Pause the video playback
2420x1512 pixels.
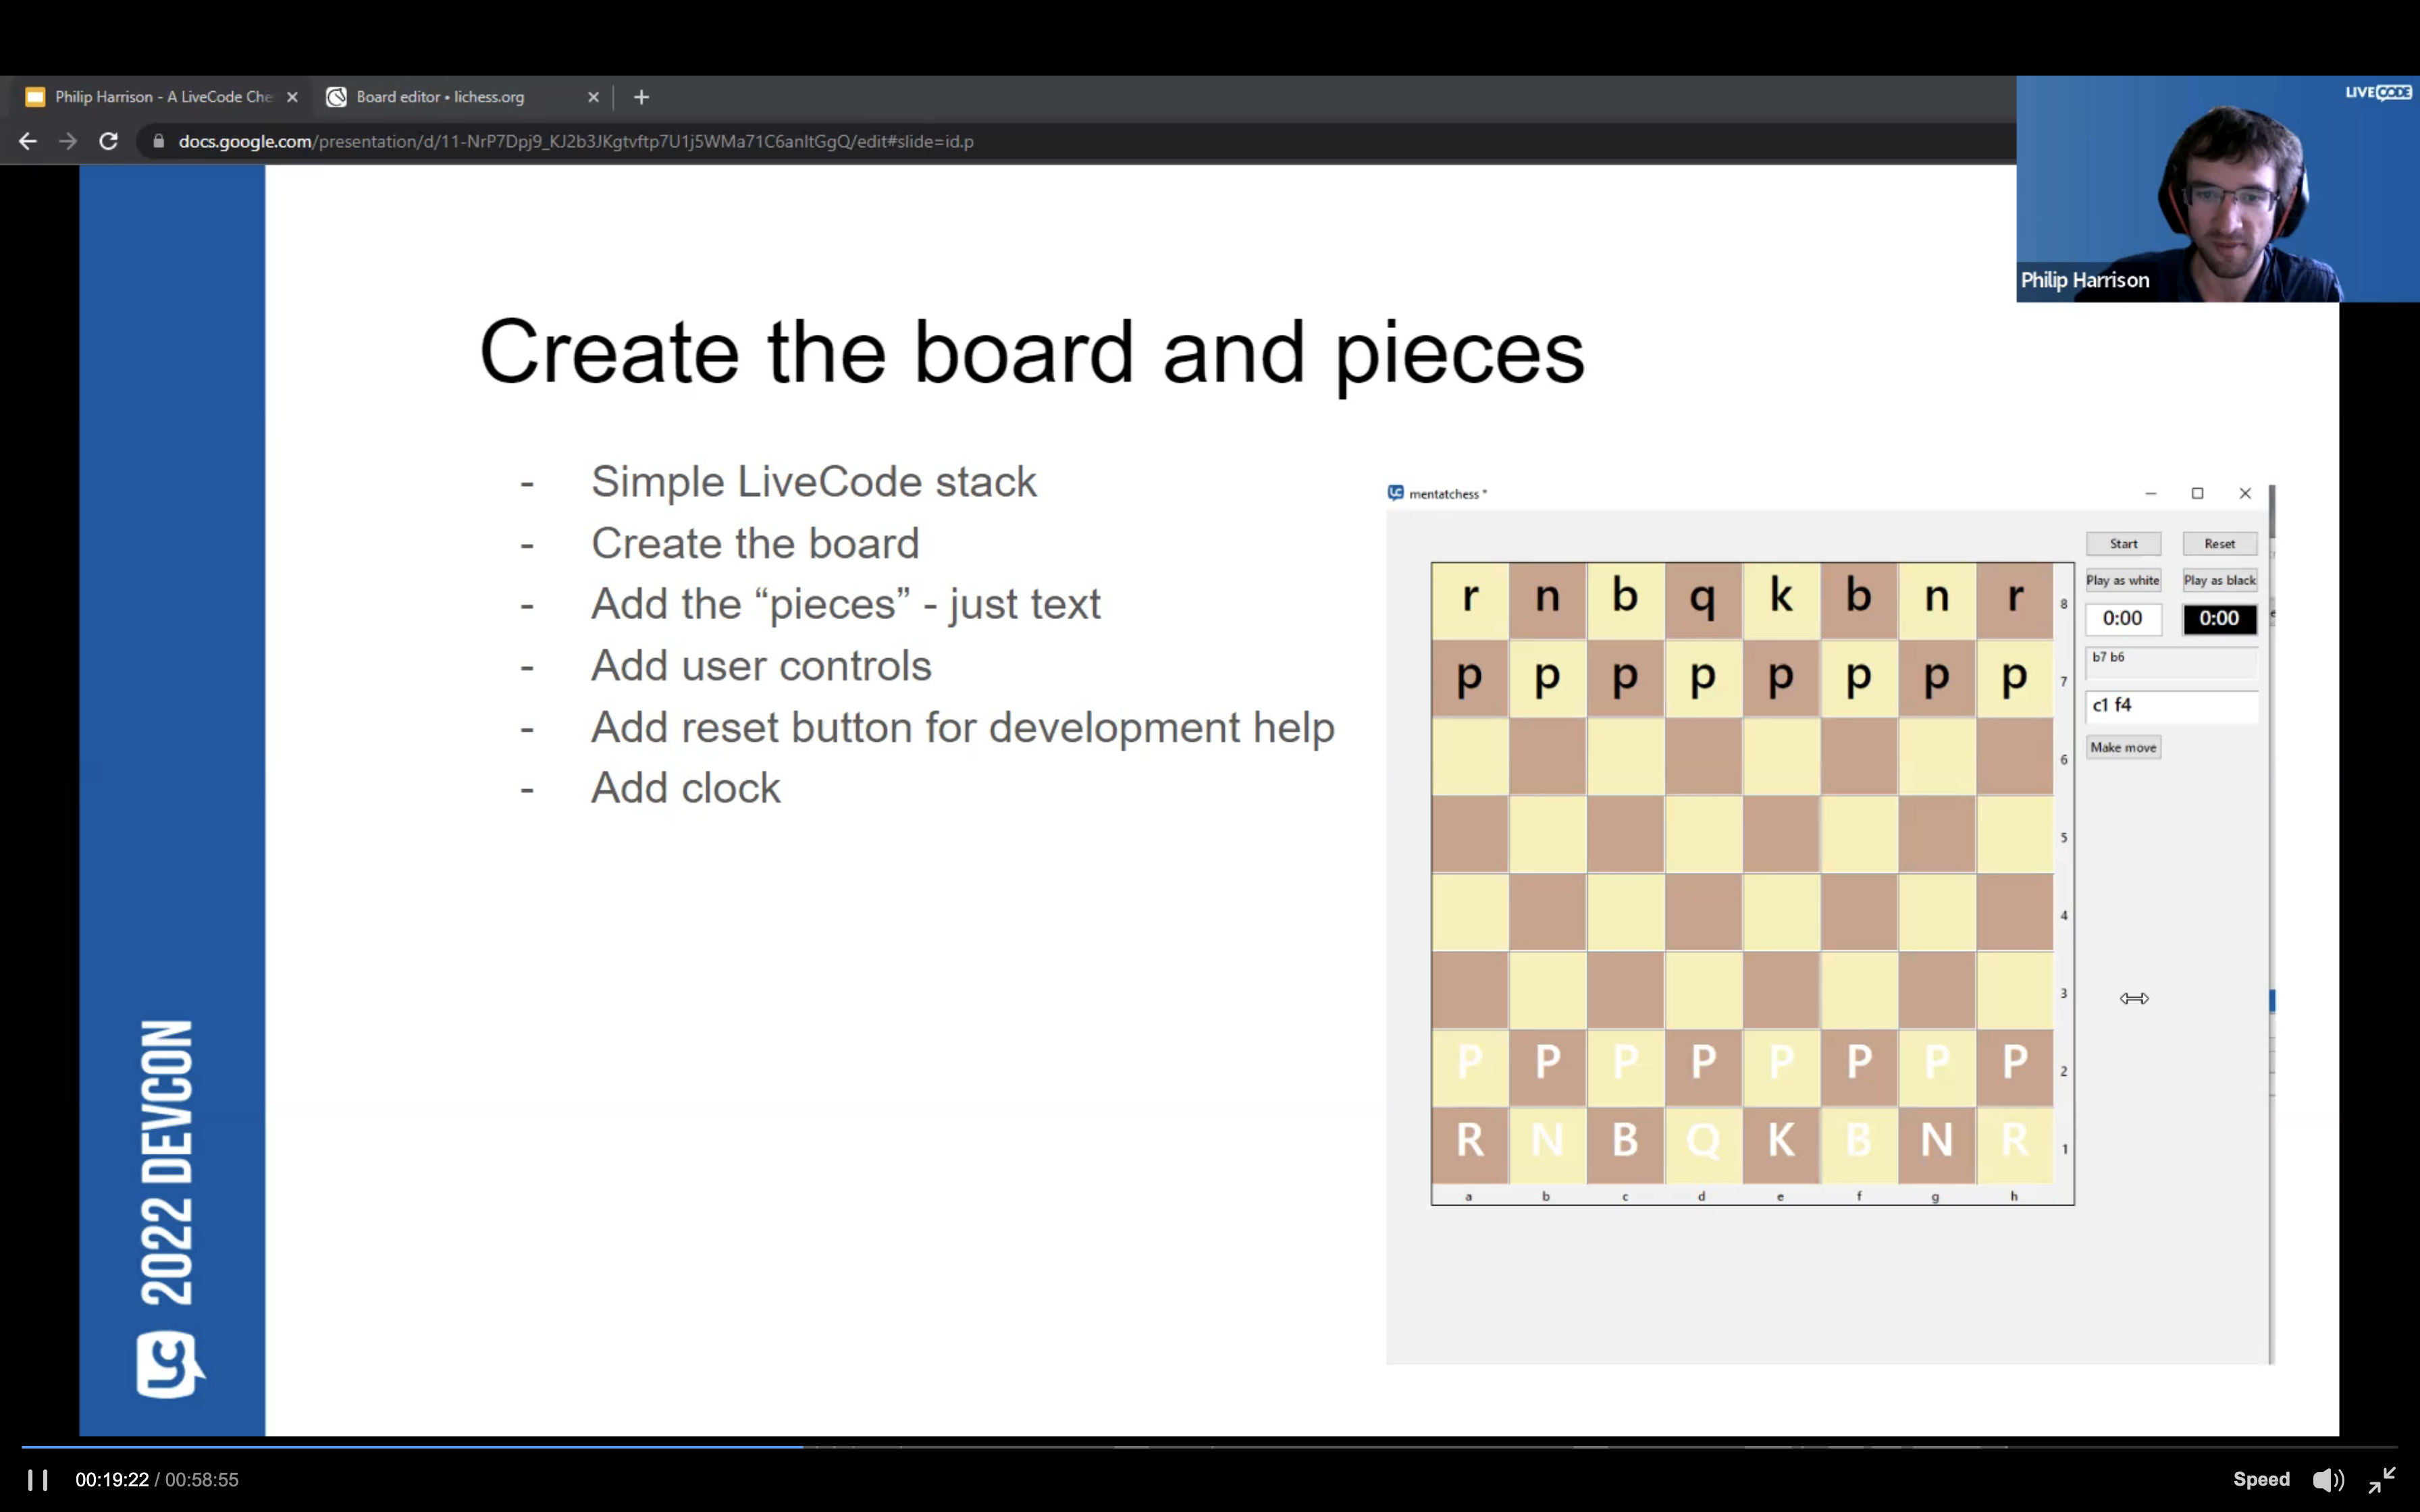click(x=37, y=1479)
